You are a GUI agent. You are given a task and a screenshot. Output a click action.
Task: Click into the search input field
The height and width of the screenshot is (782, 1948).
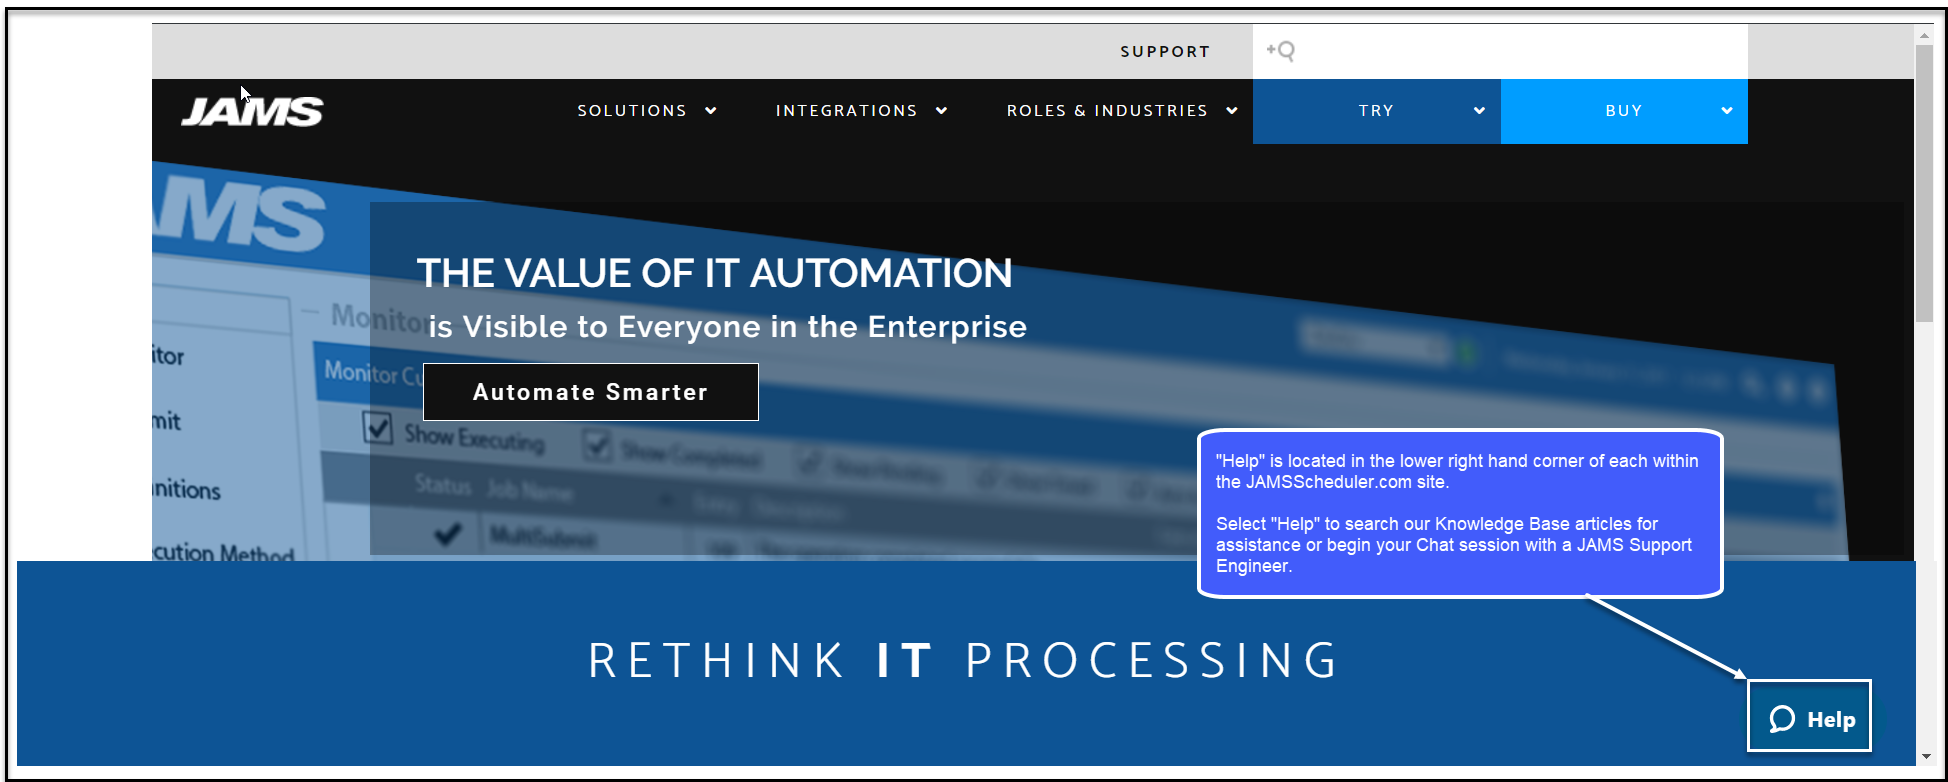[1500, 51]
